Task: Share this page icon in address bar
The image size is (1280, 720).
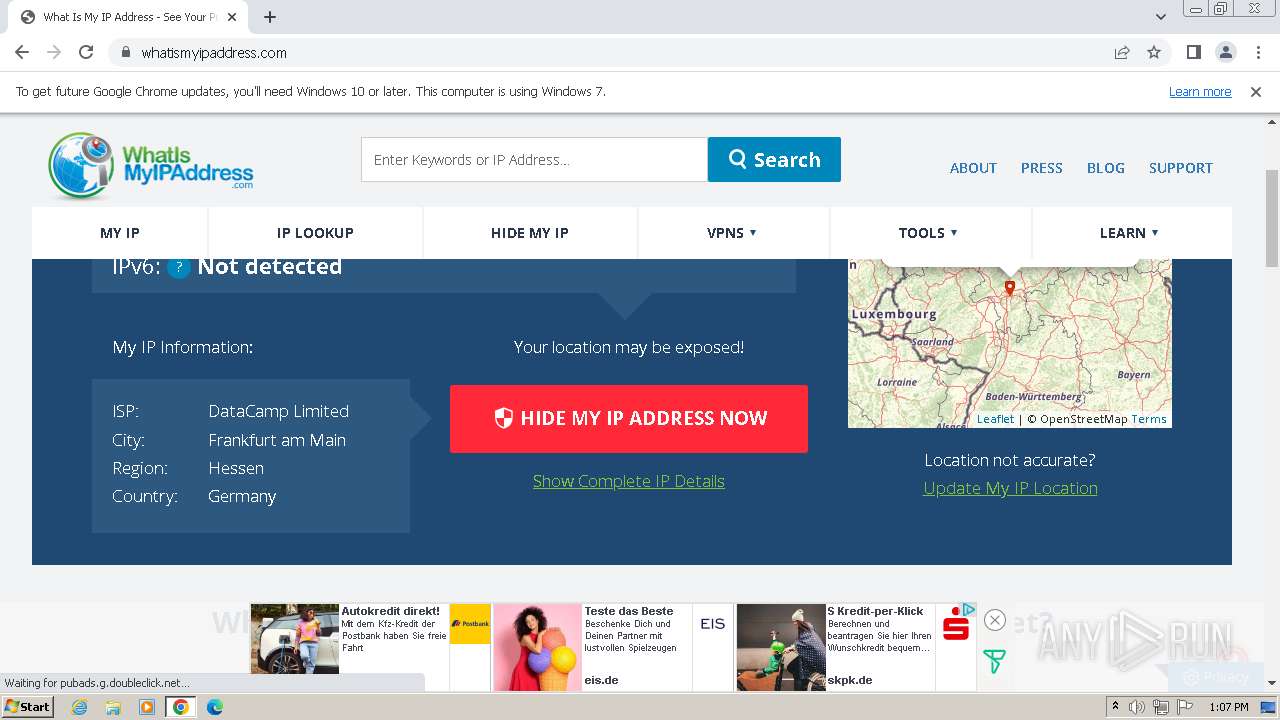Action: click(1122, 52)
